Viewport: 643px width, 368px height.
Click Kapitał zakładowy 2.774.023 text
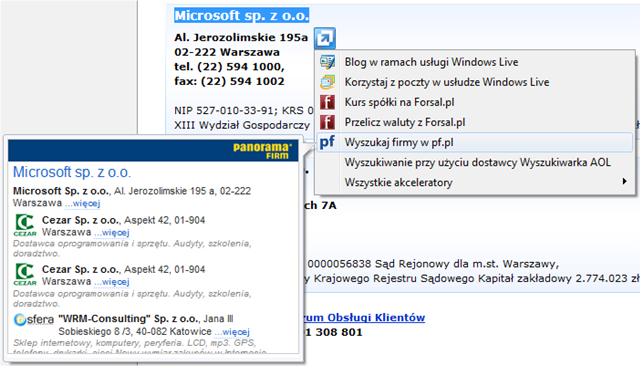(559, 279)
